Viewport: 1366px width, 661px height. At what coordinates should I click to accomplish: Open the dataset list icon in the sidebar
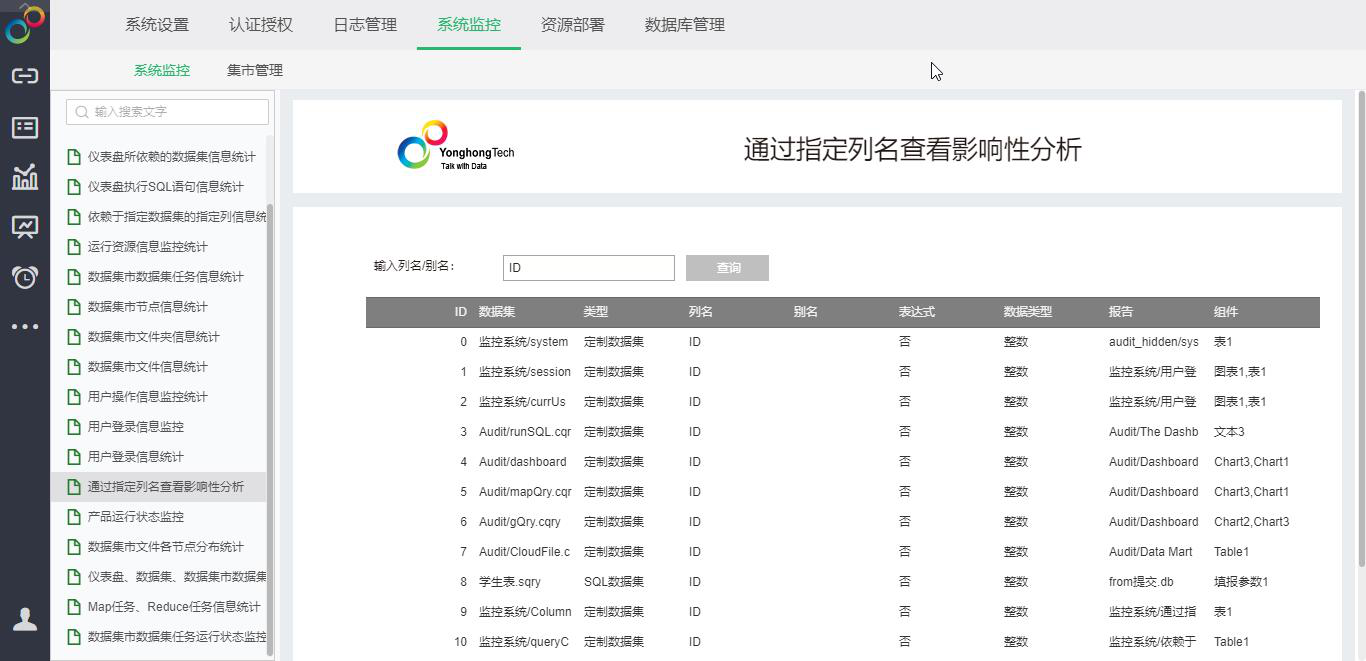point(25,127)
